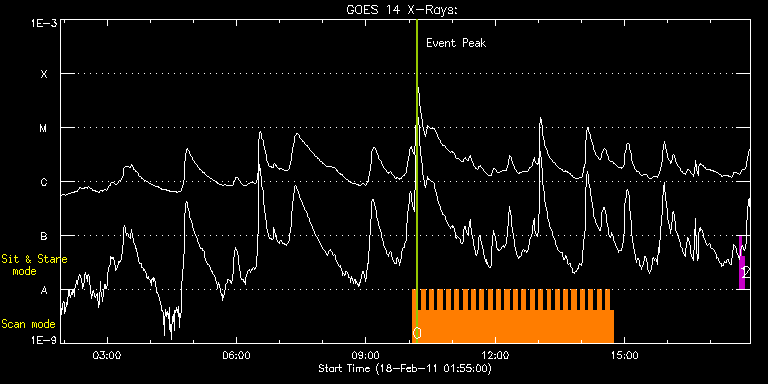Screen dimensions: 768x384
Task: Click the Start Time axis caption
Action: (x=405, y=368)
